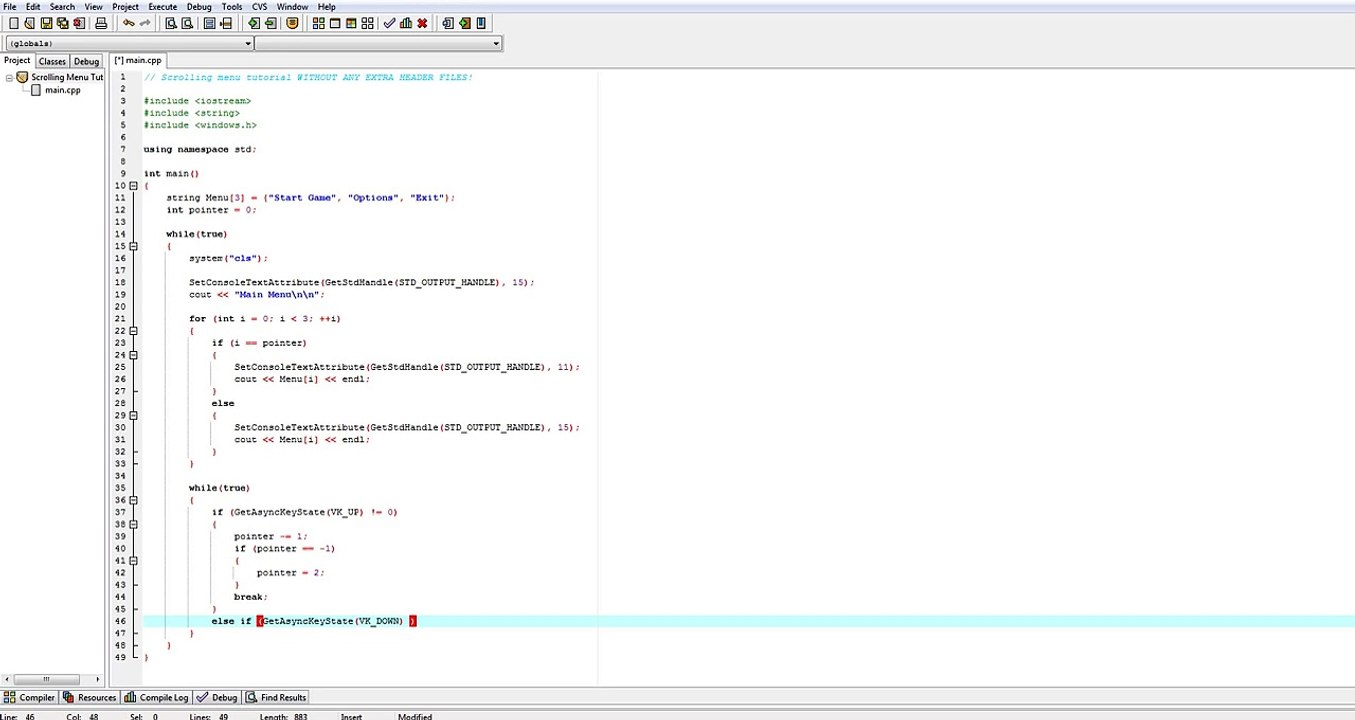Image resolution: width=1355 pixels, height=720 pixels.
Task: Click the Compile and Run icon
Action: coord(351,23)
